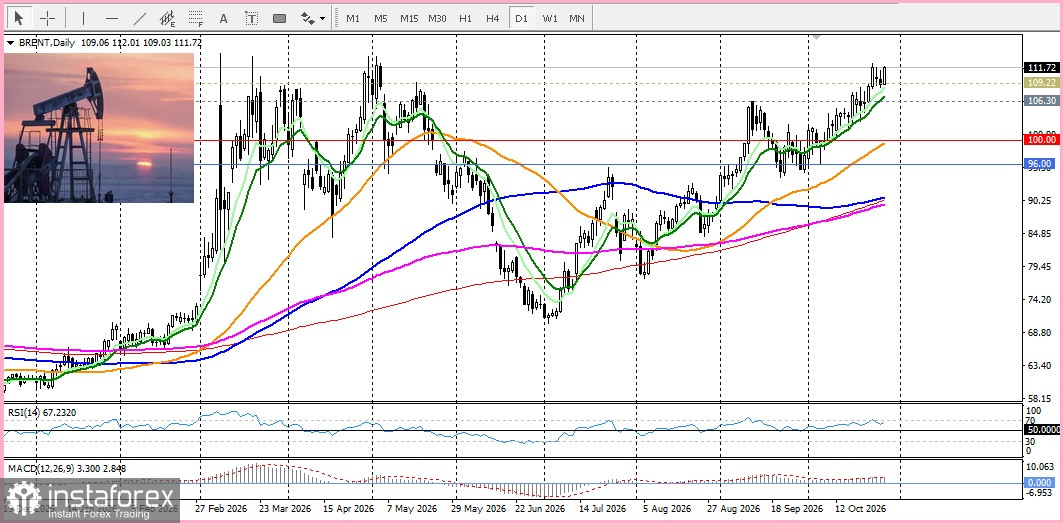Expand the BRENT,Daily chart title triangle
Screen dimensions: 1063x523
click(9, 42)
